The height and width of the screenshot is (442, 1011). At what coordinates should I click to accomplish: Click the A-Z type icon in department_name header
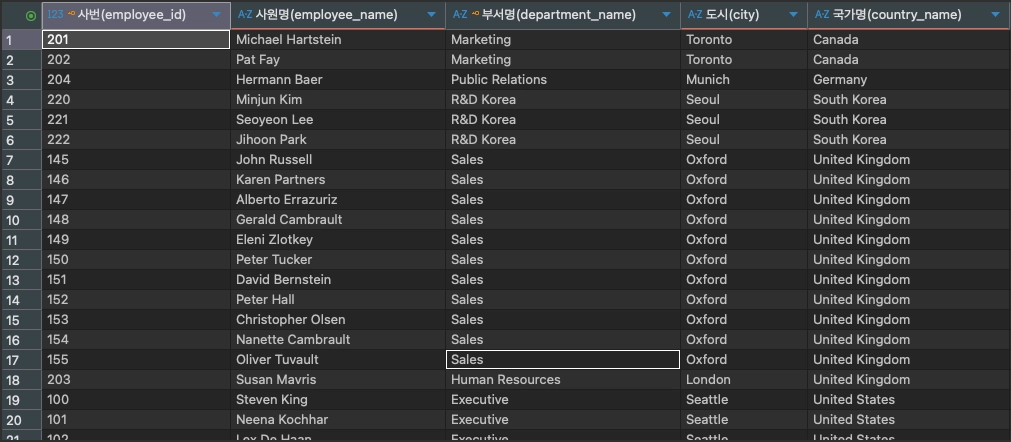460,15
